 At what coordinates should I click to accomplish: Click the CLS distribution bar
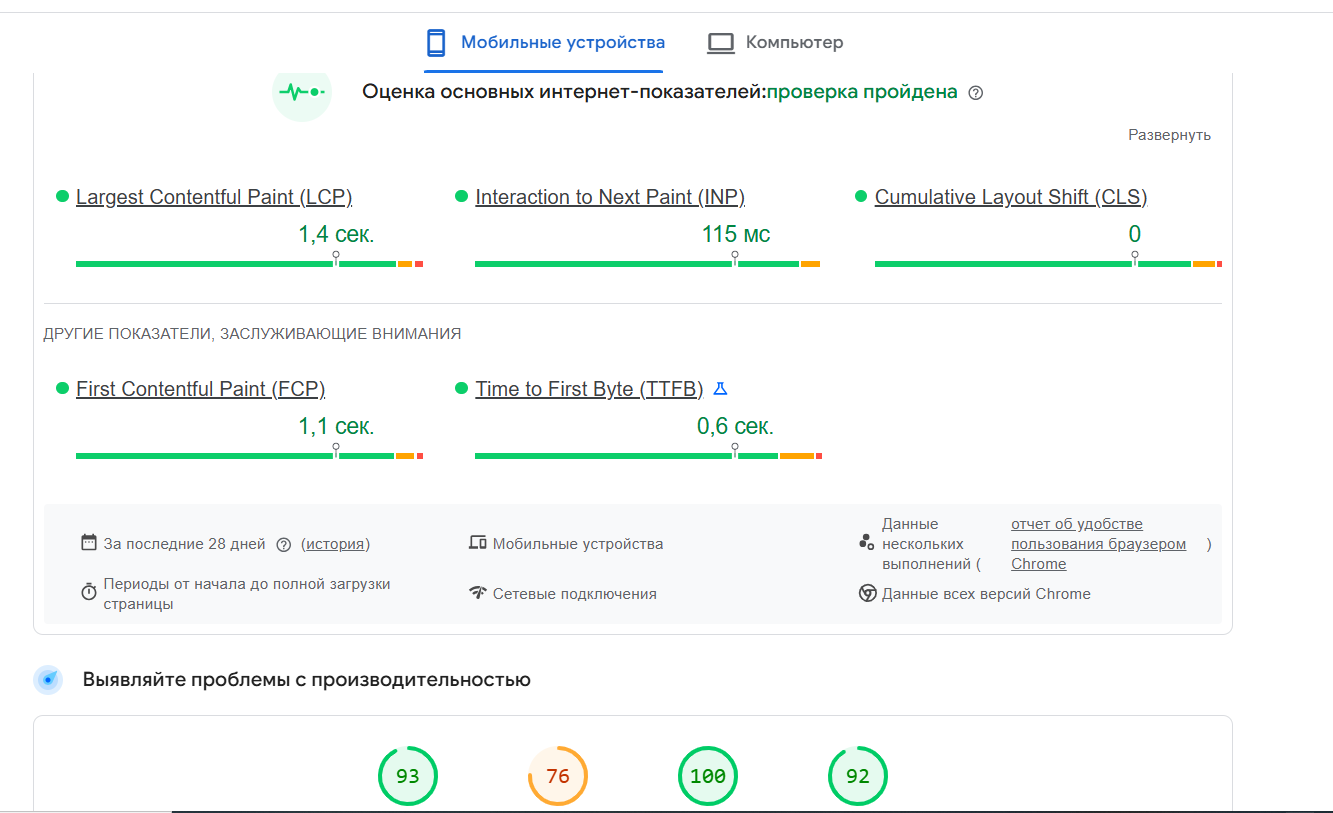[1048, 264]
